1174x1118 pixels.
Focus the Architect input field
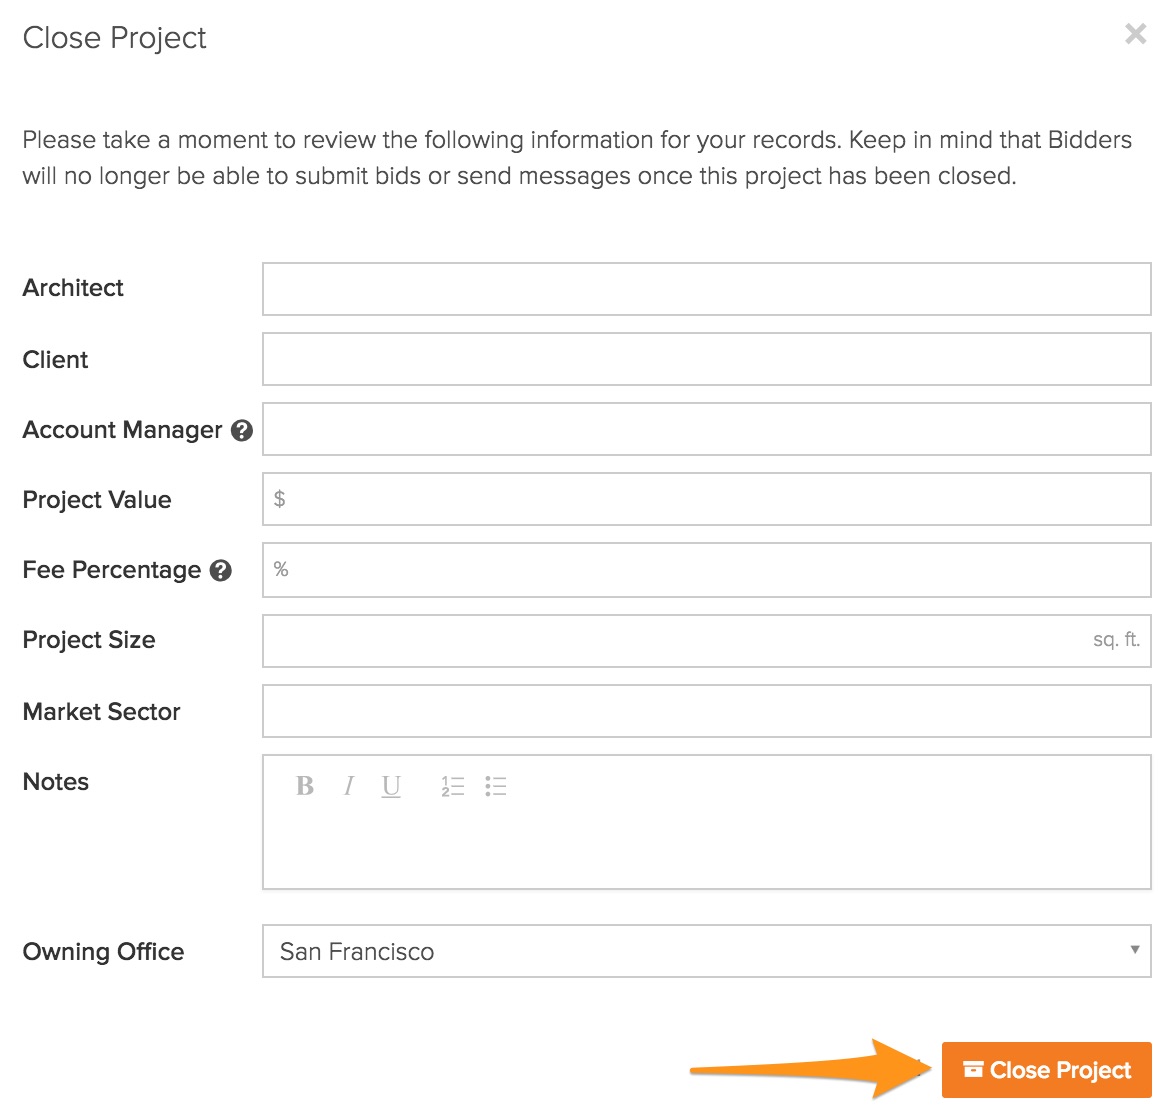[706, 289]
